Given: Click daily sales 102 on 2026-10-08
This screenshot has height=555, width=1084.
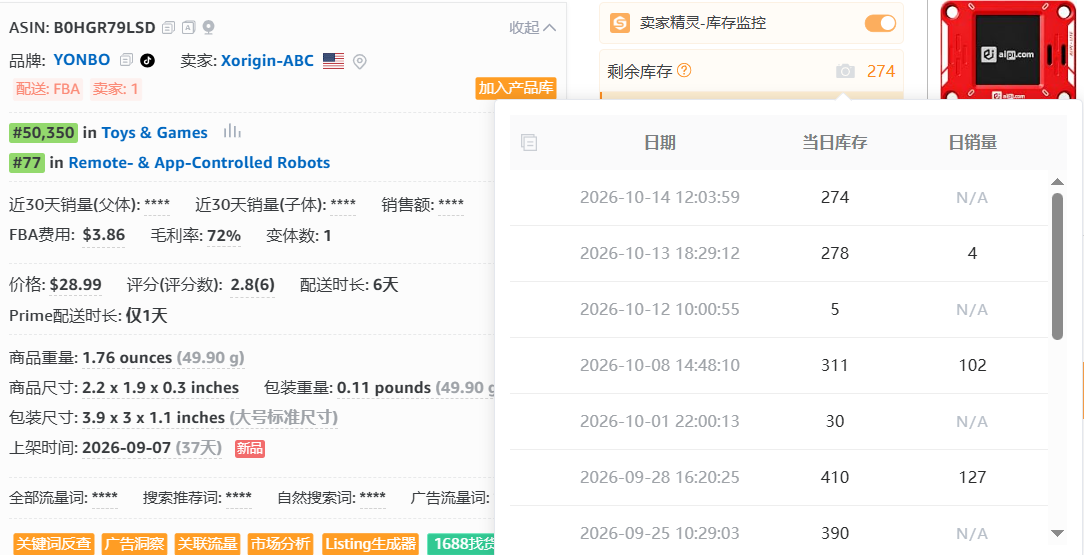Looking at the screenshot, I should pos(972,366).
